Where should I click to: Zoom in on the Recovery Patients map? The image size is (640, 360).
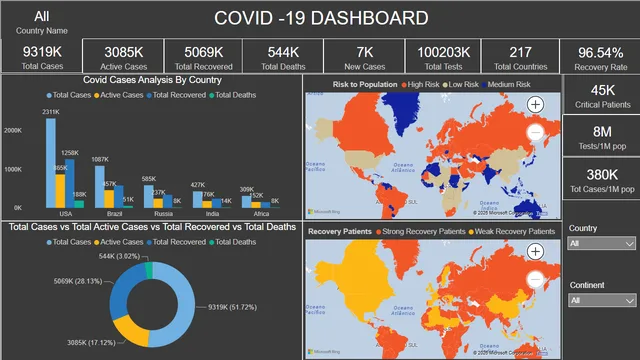(x=535, y=251)
